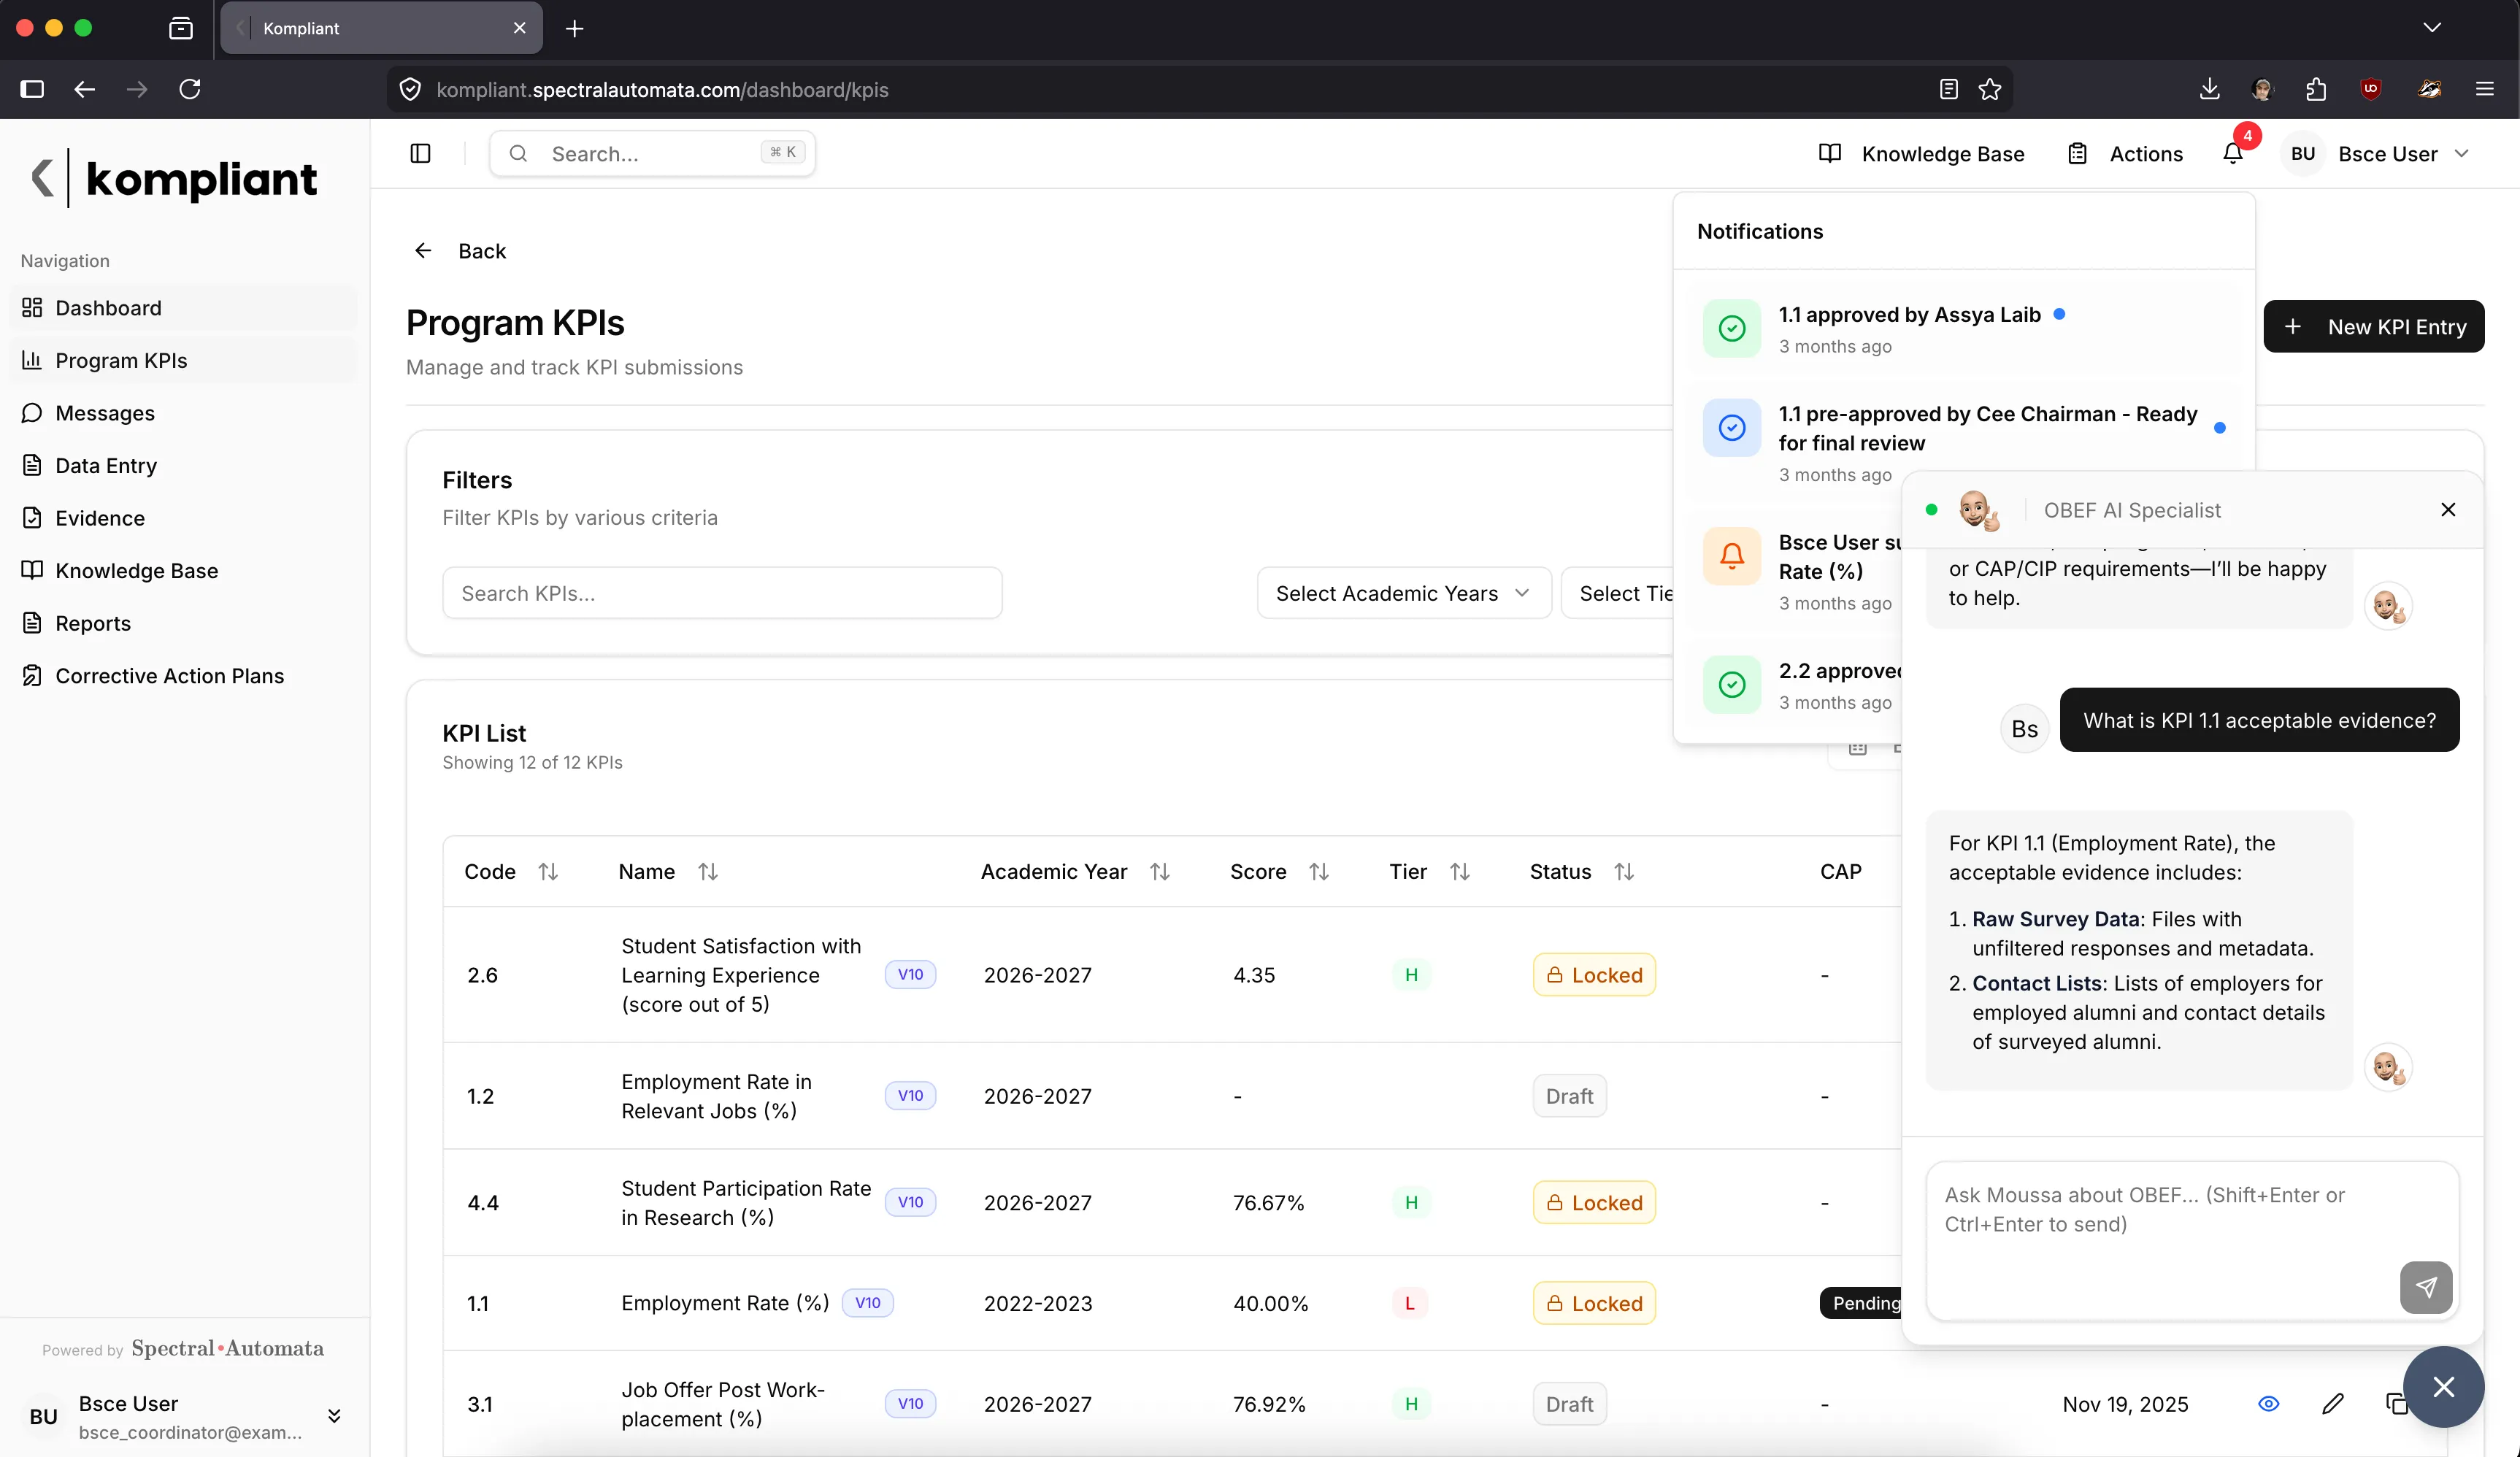Sort the Name column with its sort arrows
The height and width of the screenshot is (1457, 2520).
click(x=709, y=871)
